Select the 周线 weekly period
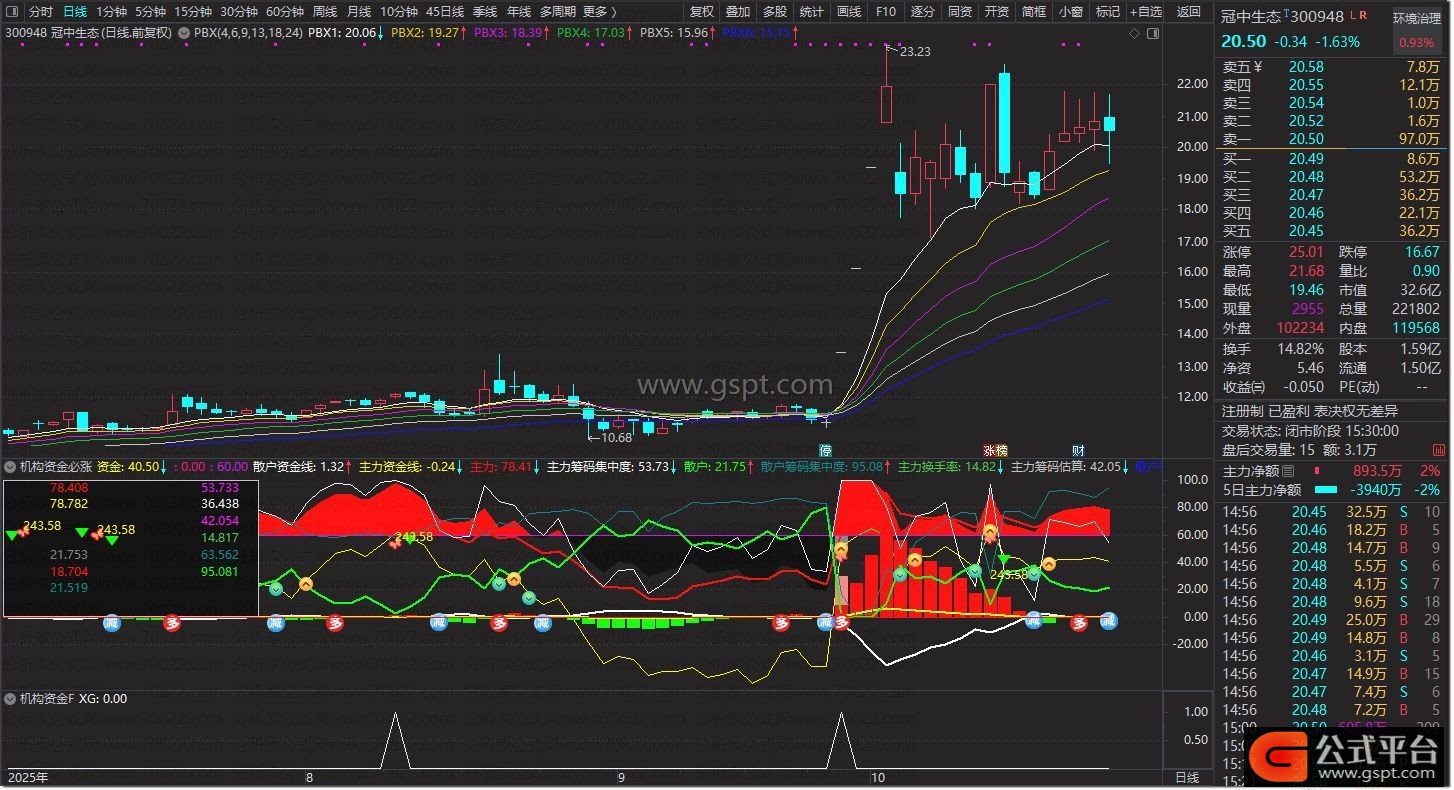This screenshot has height=790, width=1454. click(x=325, y=12)
